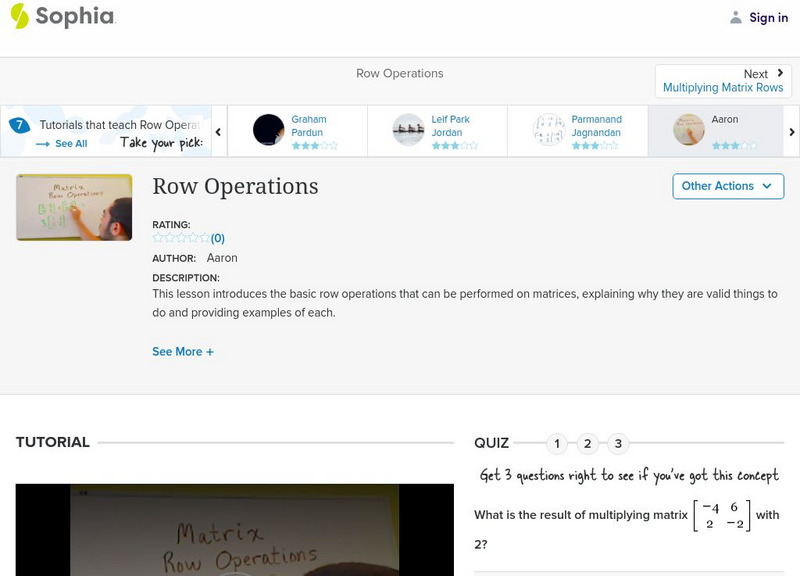Go to Next: Multiplying Matrix Rows

pos(722,80)
